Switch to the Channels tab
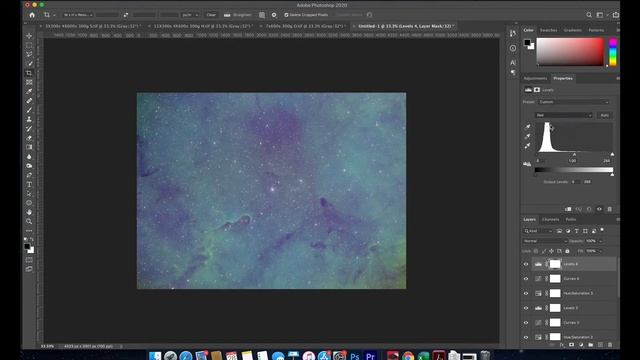 [550, 220]
